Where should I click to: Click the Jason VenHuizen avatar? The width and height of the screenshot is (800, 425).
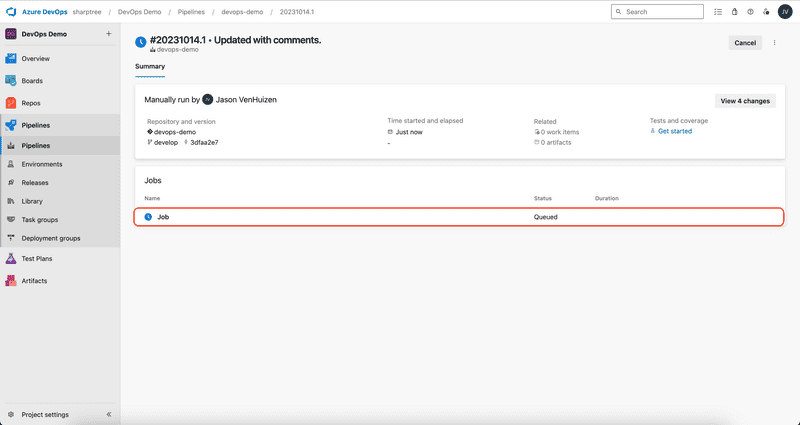207,99
